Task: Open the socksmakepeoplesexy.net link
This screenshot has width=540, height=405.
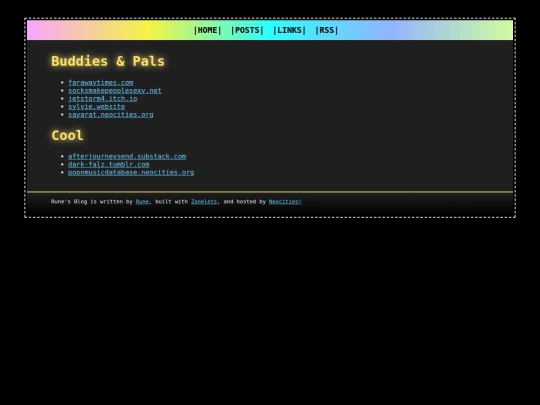Action: [x=115, y=91]
